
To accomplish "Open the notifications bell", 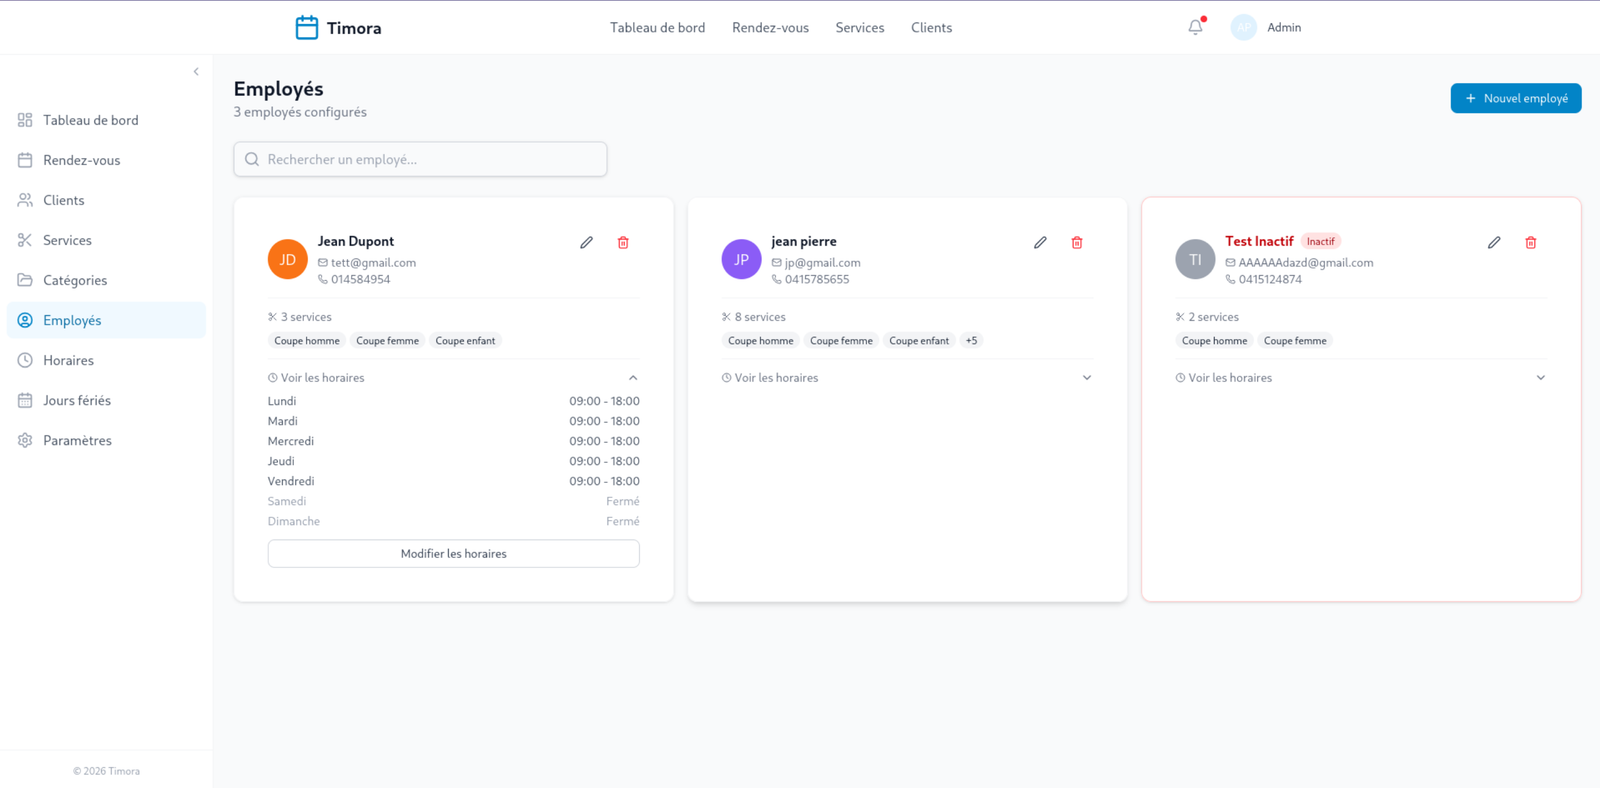I will (x=1196, y=27).
